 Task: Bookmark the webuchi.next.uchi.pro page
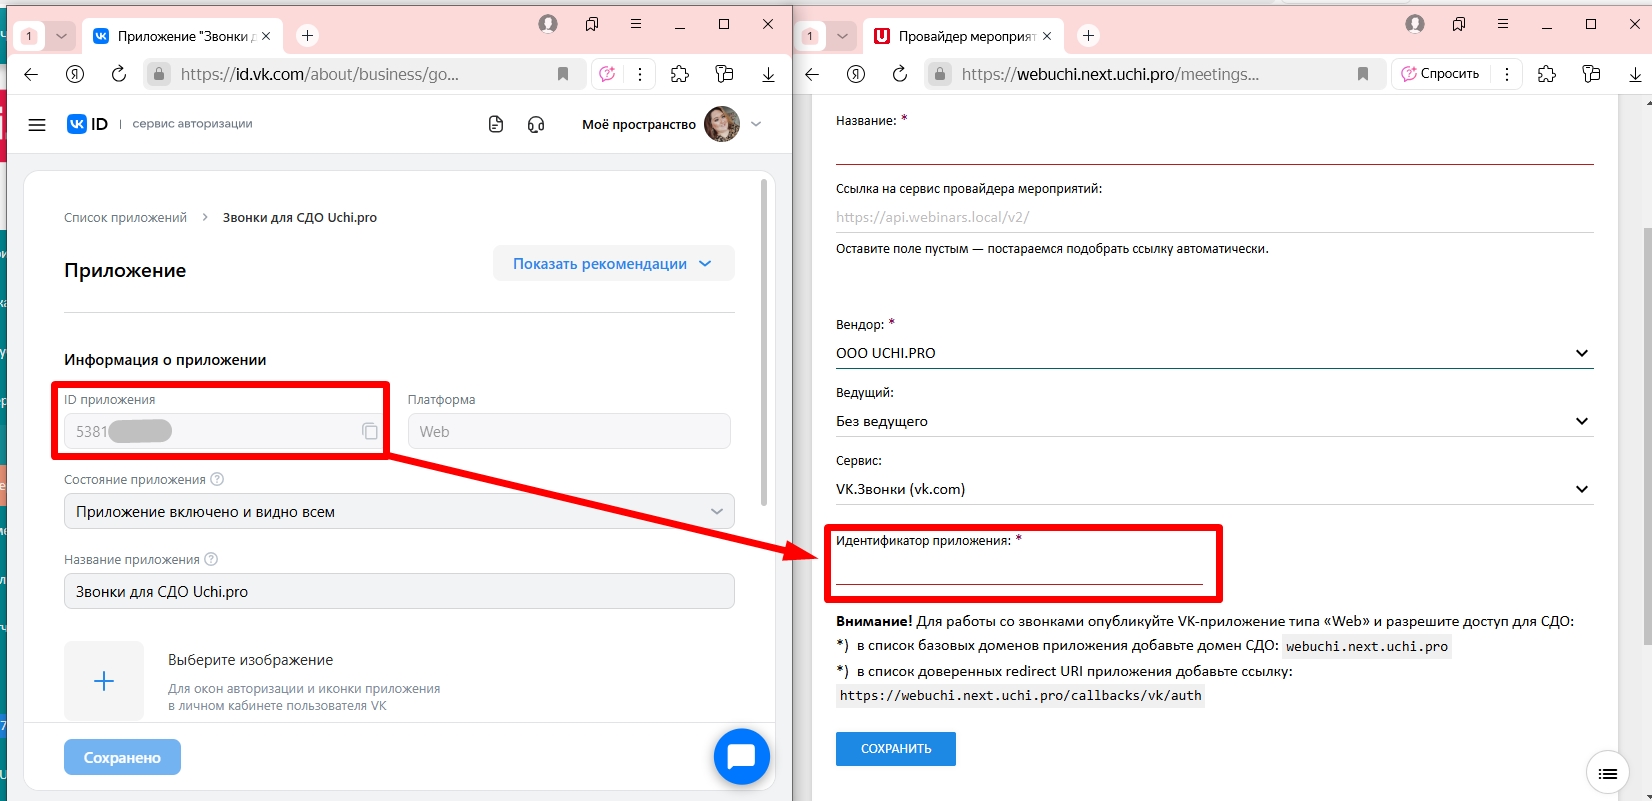click(1363, 74)
